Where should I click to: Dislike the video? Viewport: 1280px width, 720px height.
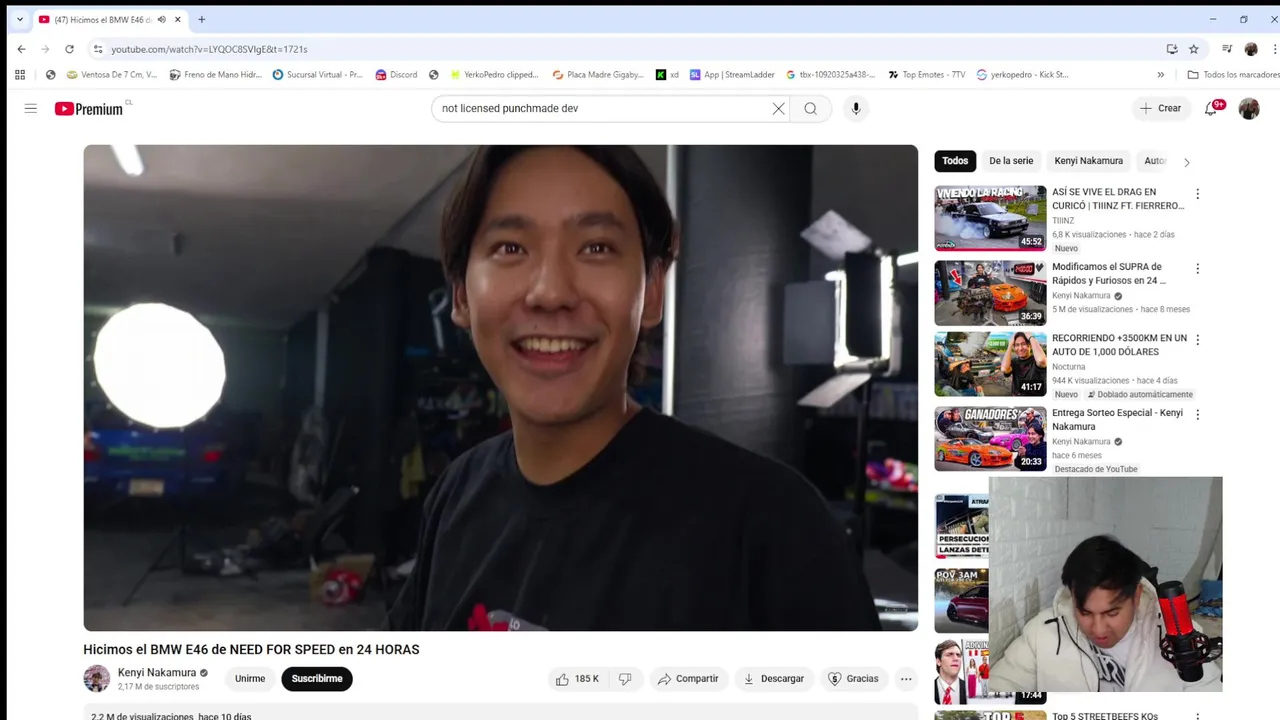click(x=625, y=679)
